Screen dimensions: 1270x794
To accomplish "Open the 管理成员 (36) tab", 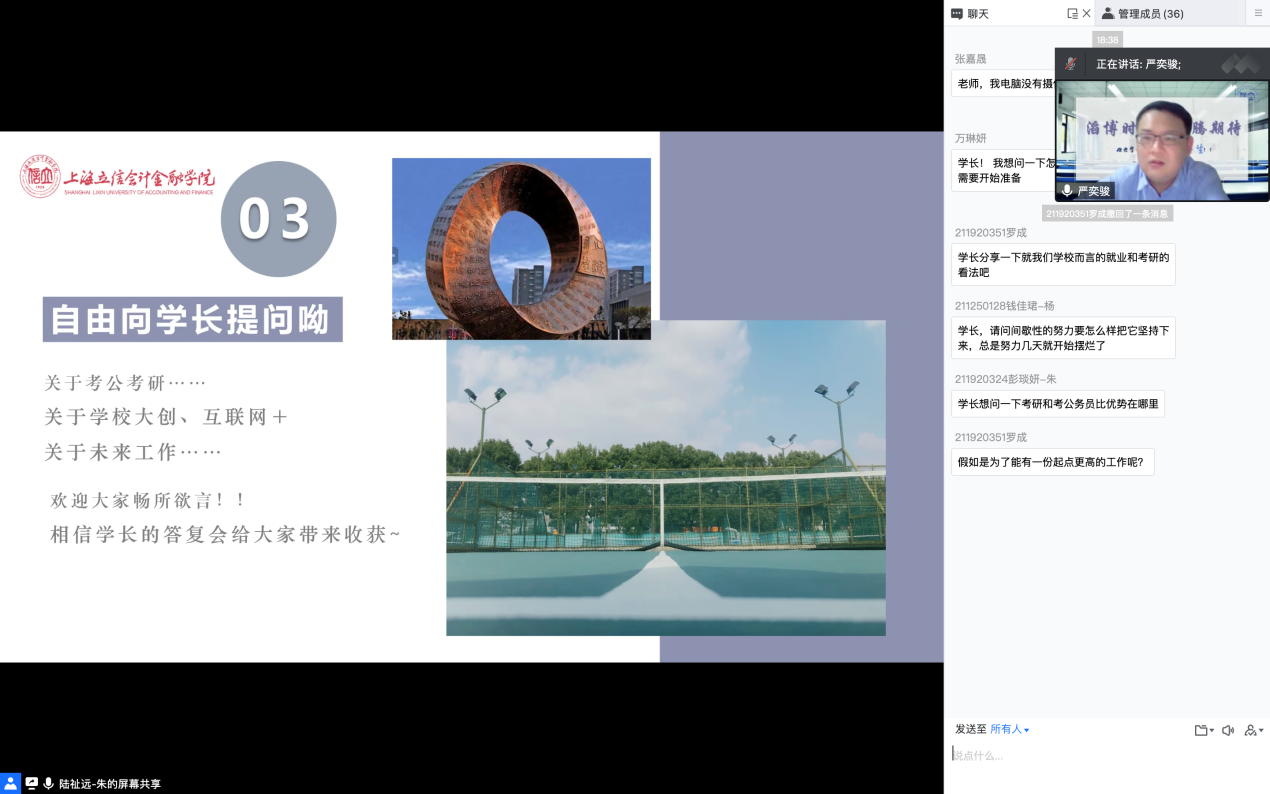I will click(1142, 13).
